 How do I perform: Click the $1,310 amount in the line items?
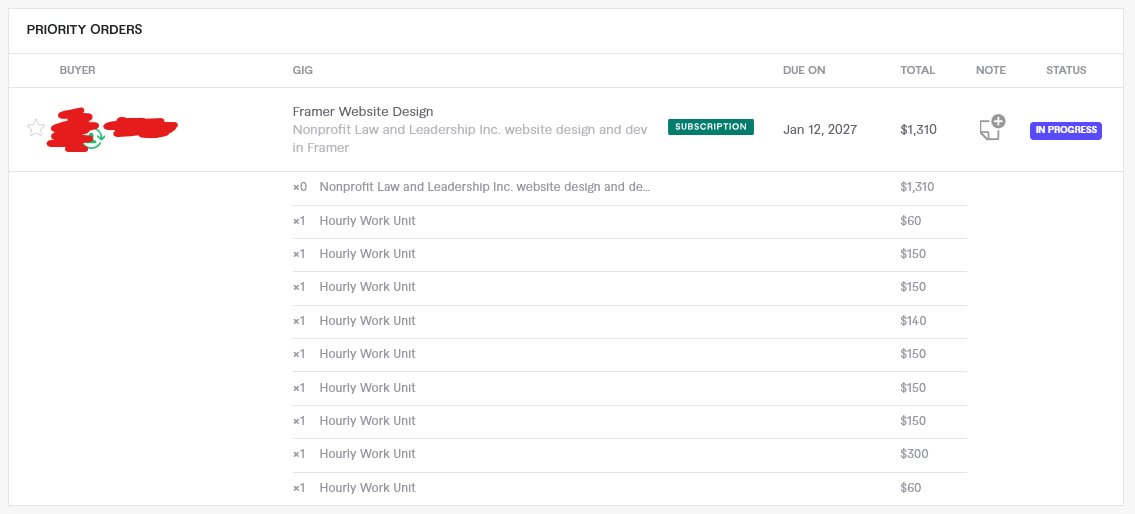point(917,187)
